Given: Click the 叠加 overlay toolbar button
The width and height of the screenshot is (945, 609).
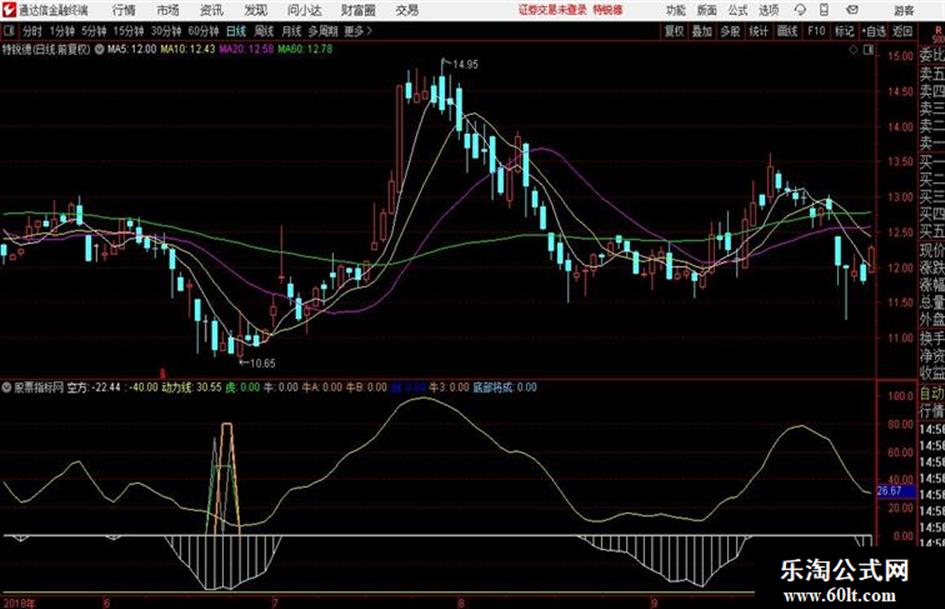Looking at the screenshot, I should pyautogui.click(x=702, y=31).
